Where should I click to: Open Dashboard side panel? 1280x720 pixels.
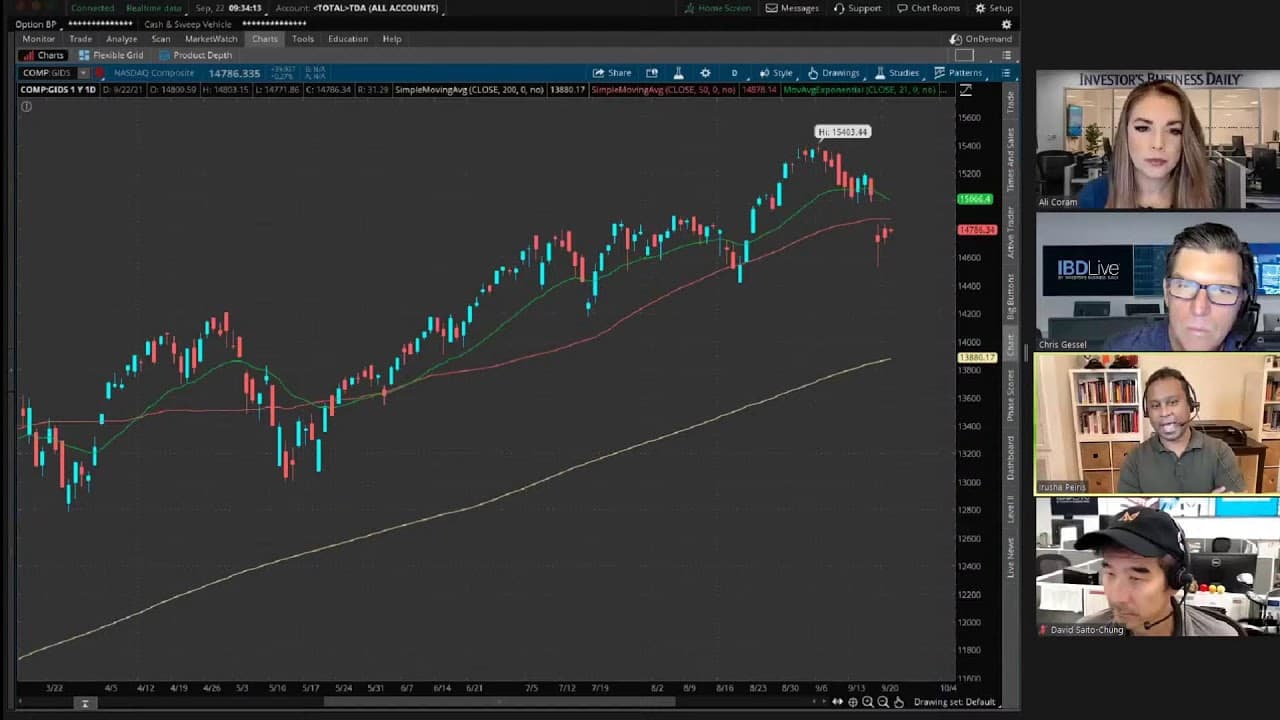[x=1010, y=457]
